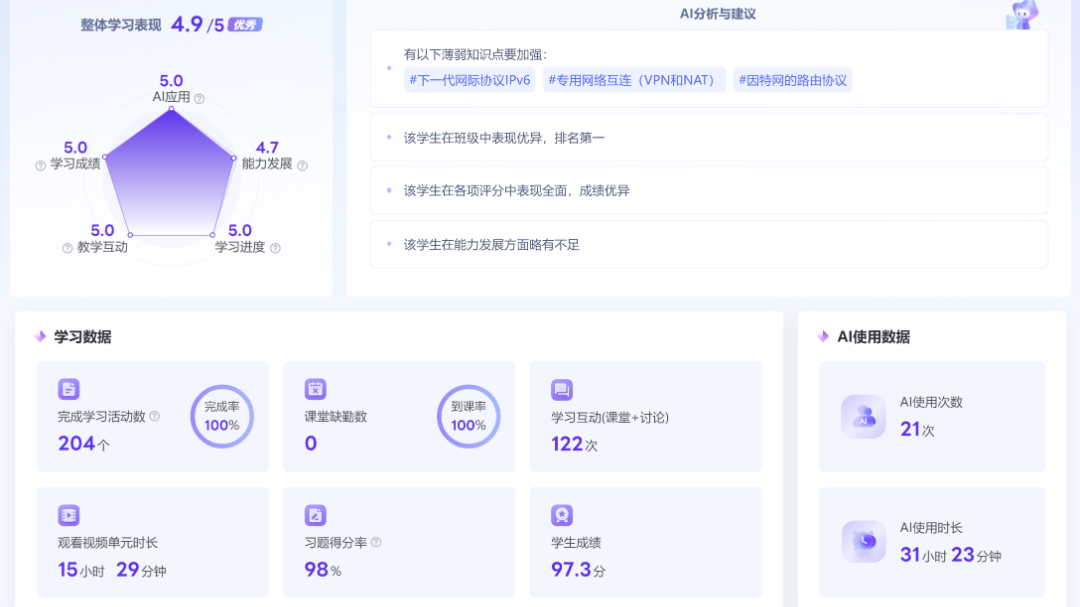Click the 完成学习活动数 document icon

point(69,390)
